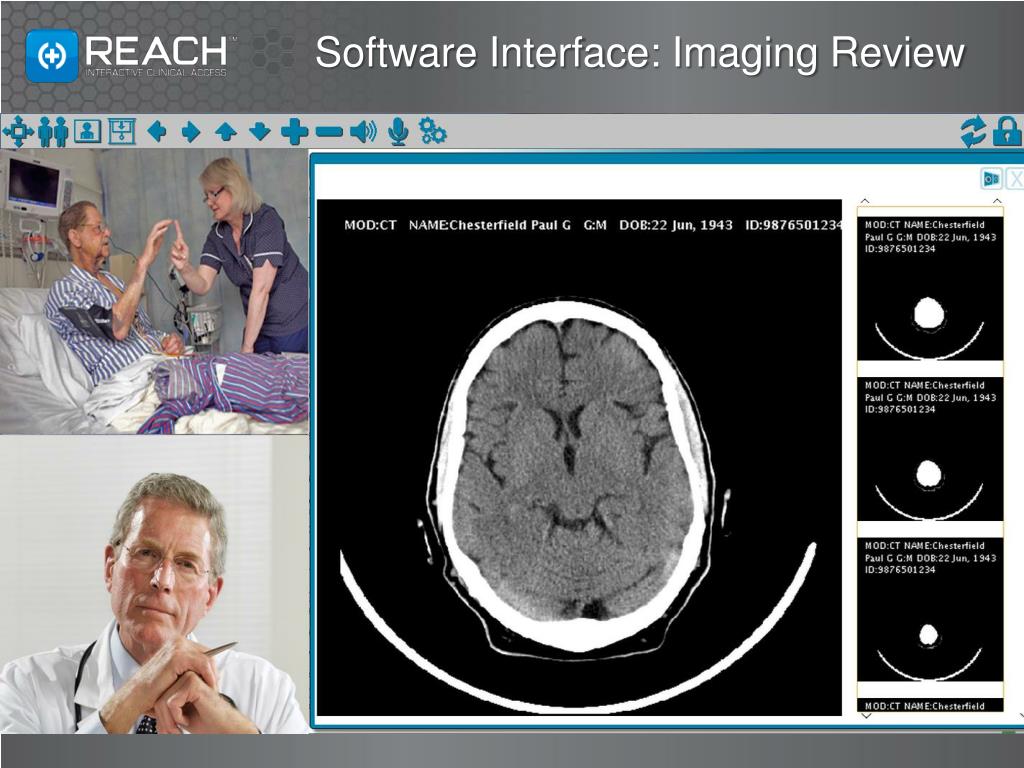
Task: Toggle the speaker audio icon
Action: pyautogui.click(x=363, y=131)
